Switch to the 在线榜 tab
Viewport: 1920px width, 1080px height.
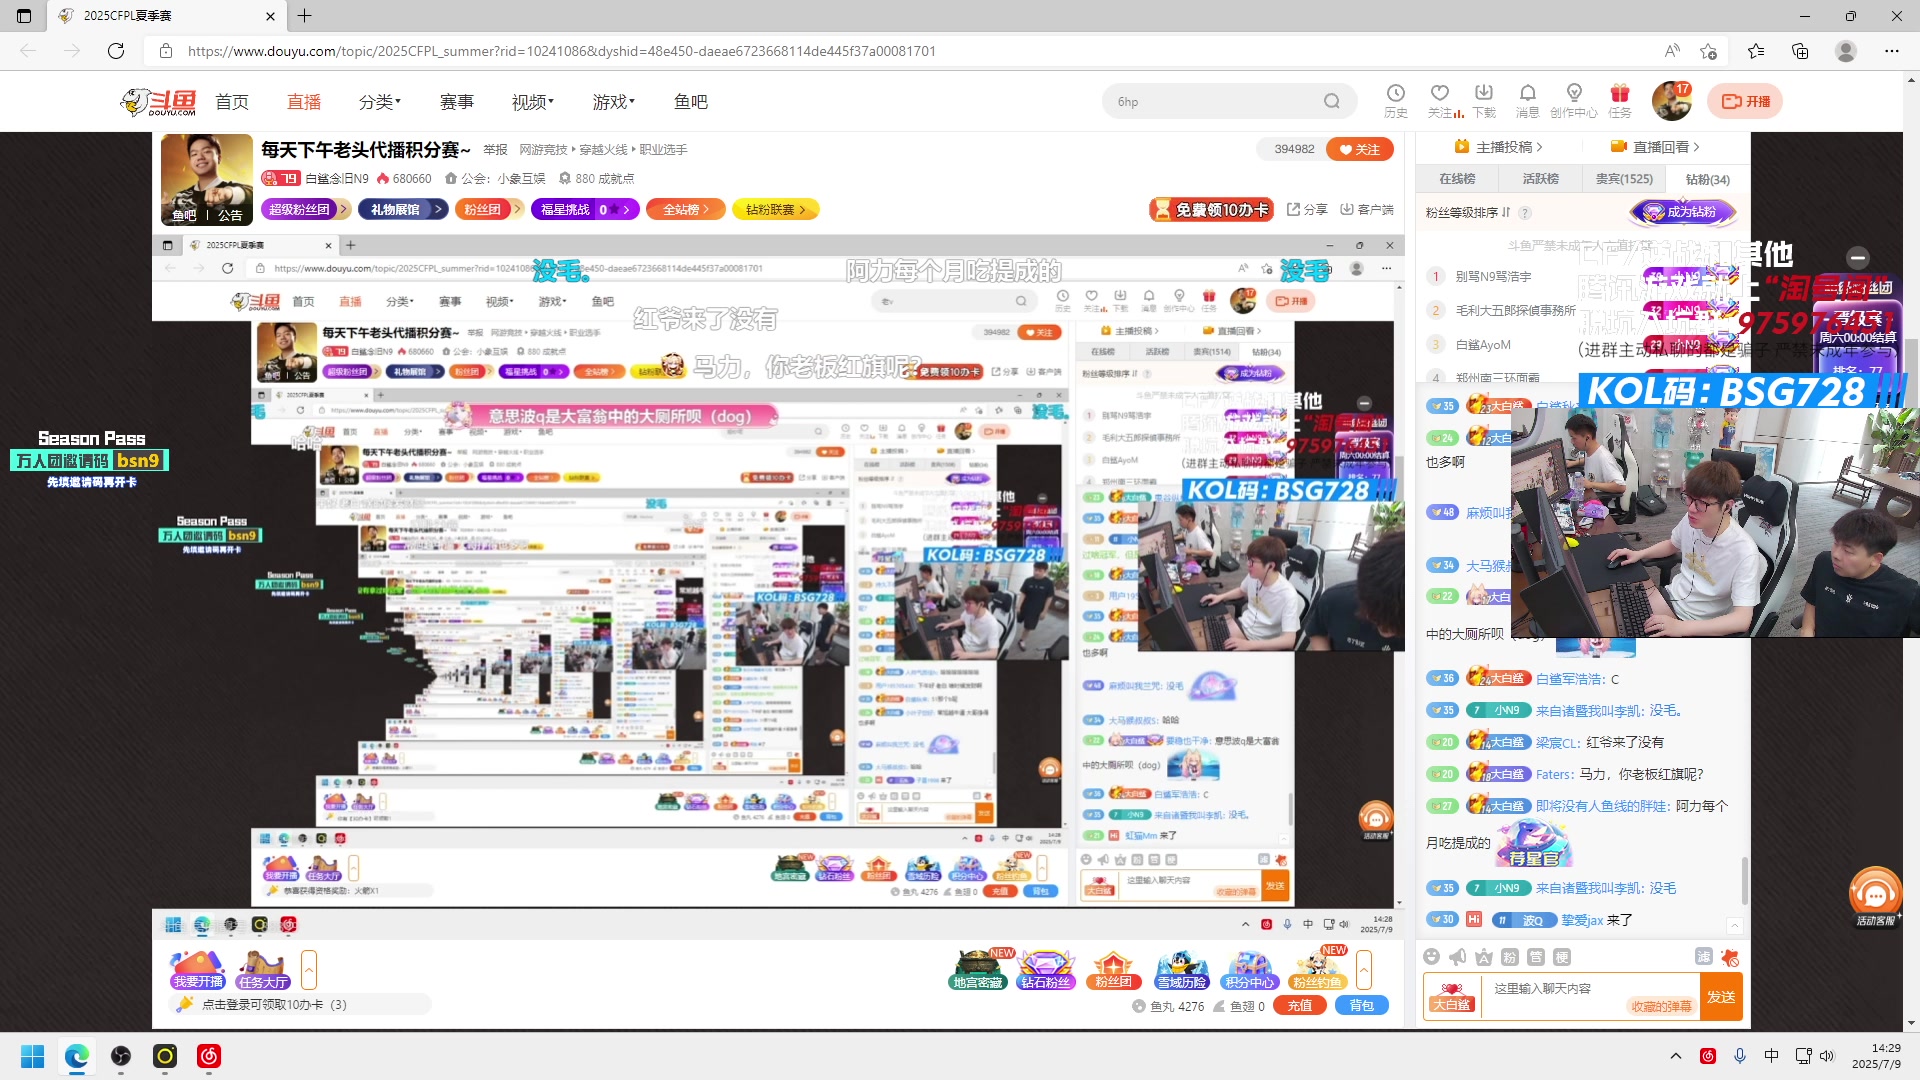click(x=1457, y=179)
